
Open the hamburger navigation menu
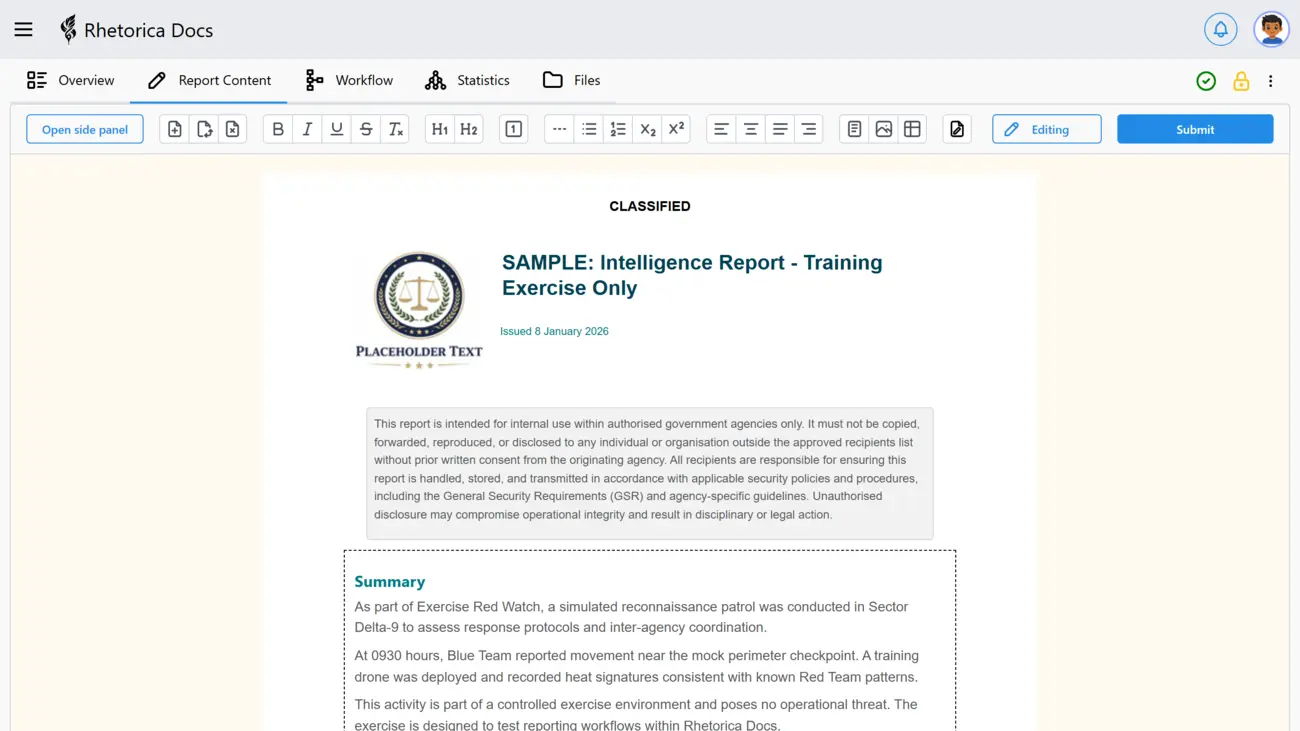(23, 29)
